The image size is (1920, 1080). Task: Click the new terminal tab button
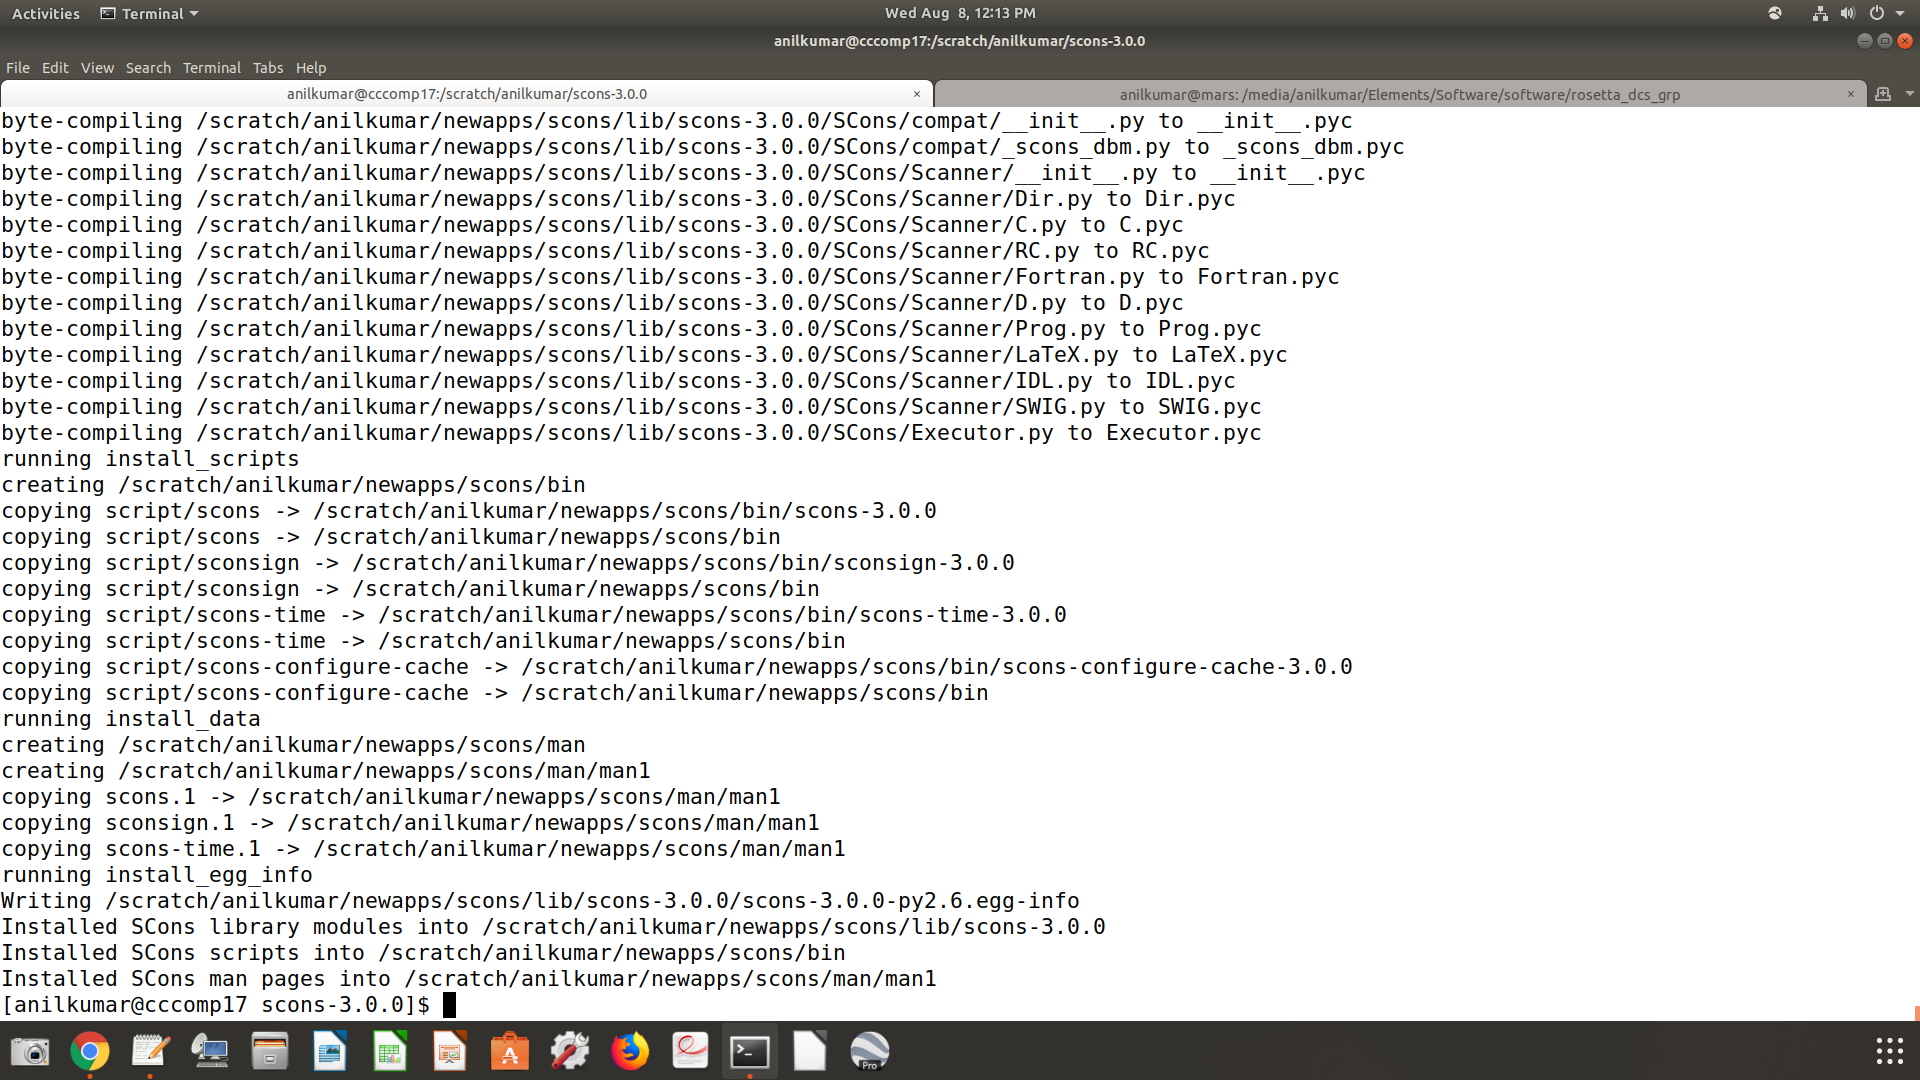pyautogui.click(x=1883, y=94)
